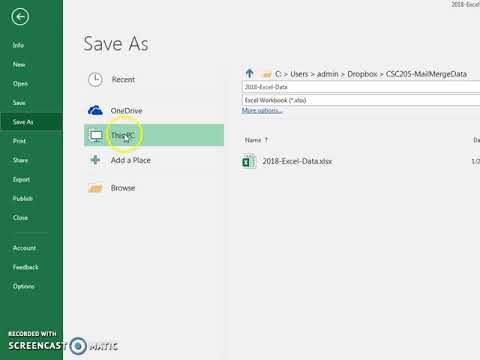
Task: Open the Info backstage page
Action: coord(18,45)
